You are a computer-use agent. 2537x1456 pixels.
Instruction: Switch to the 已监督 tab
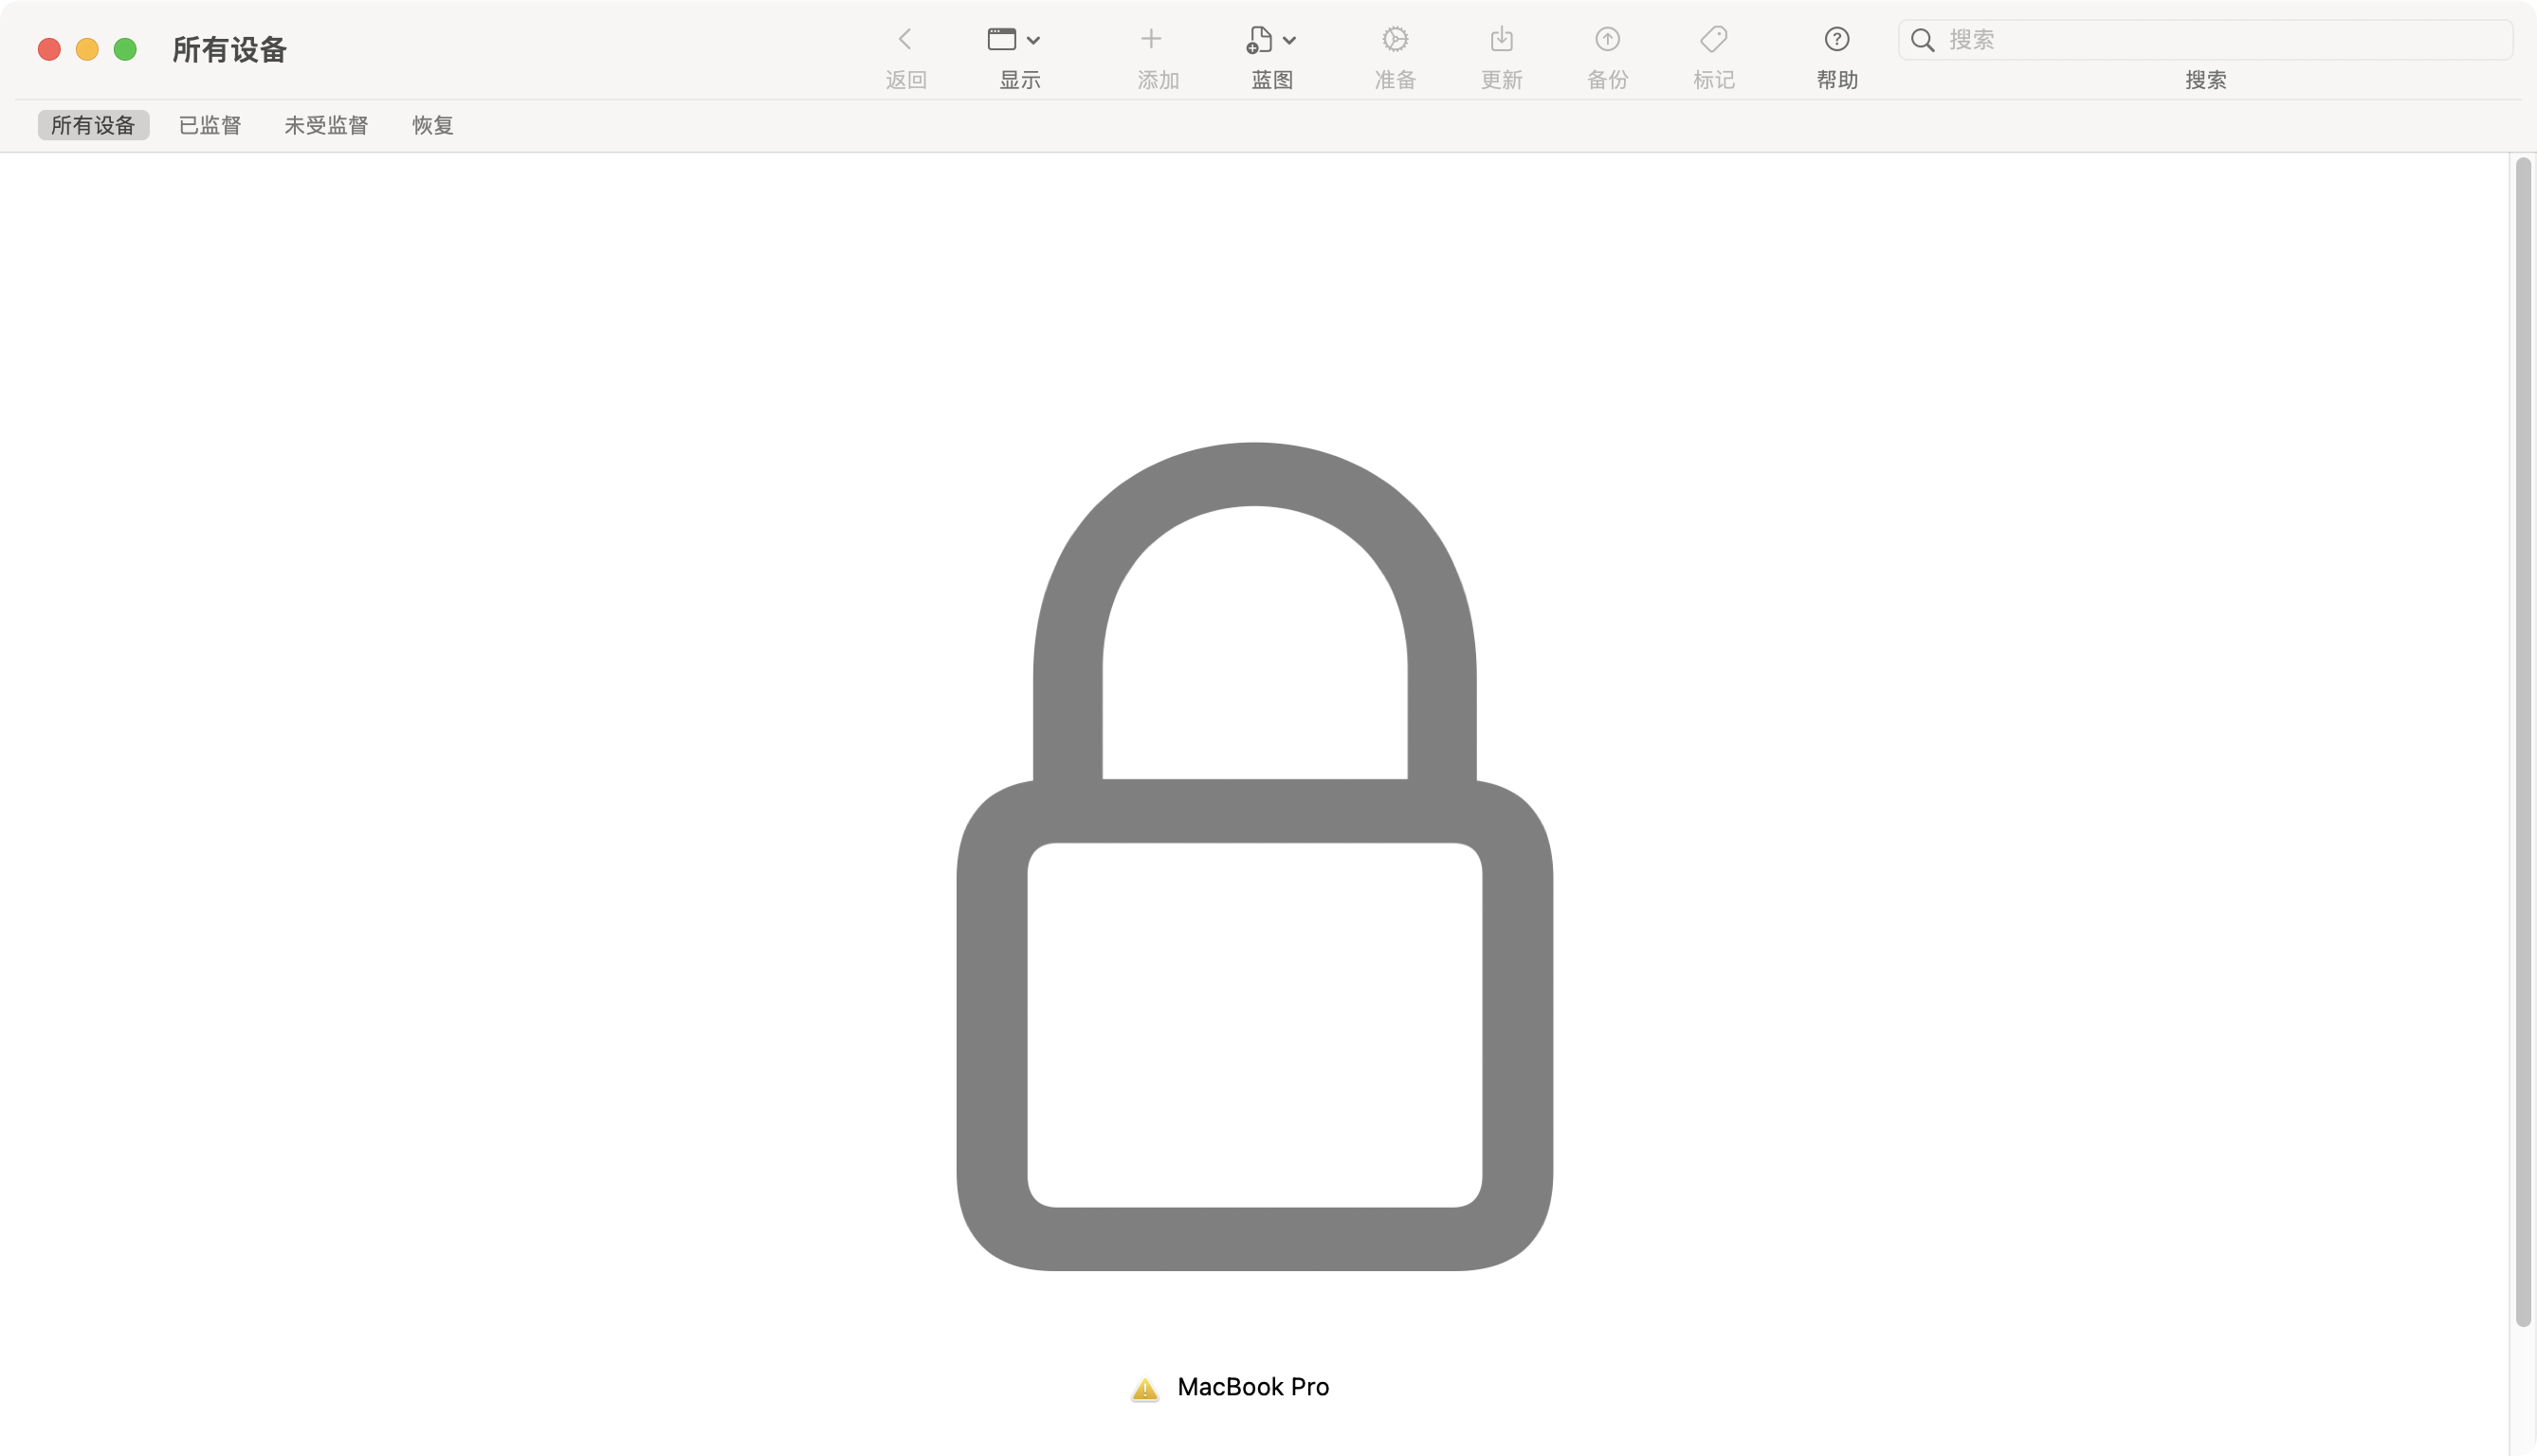pyautogui.click(x=208, y=123)
